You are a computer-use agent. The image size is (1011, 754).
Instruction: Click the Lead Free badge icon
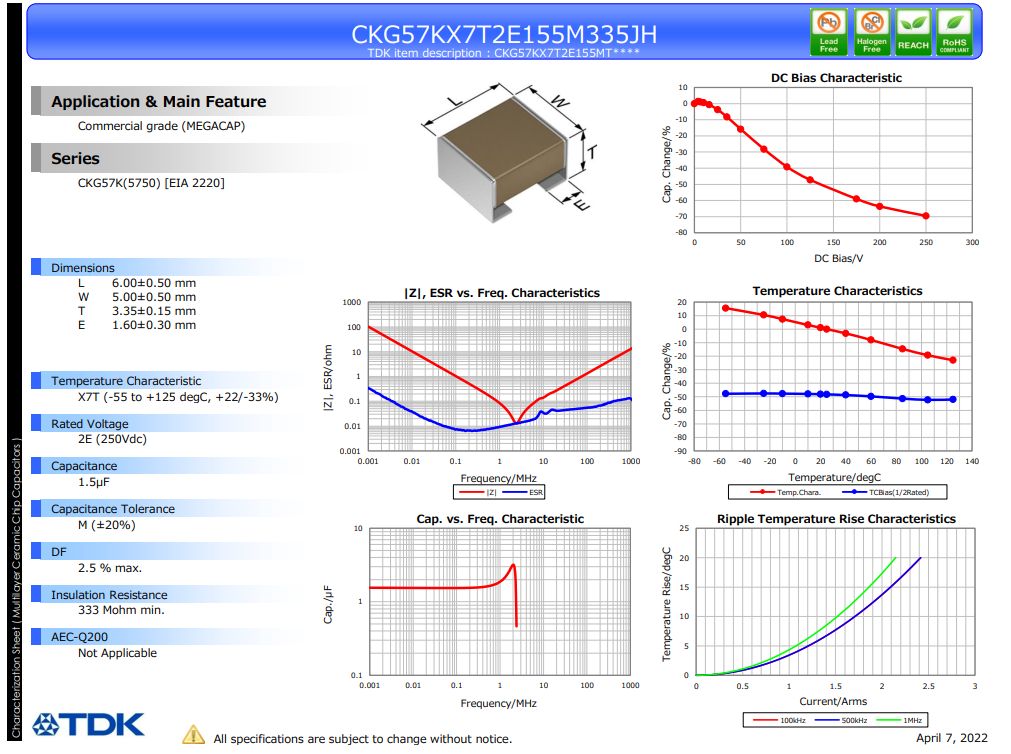click(x=829, y=32)
